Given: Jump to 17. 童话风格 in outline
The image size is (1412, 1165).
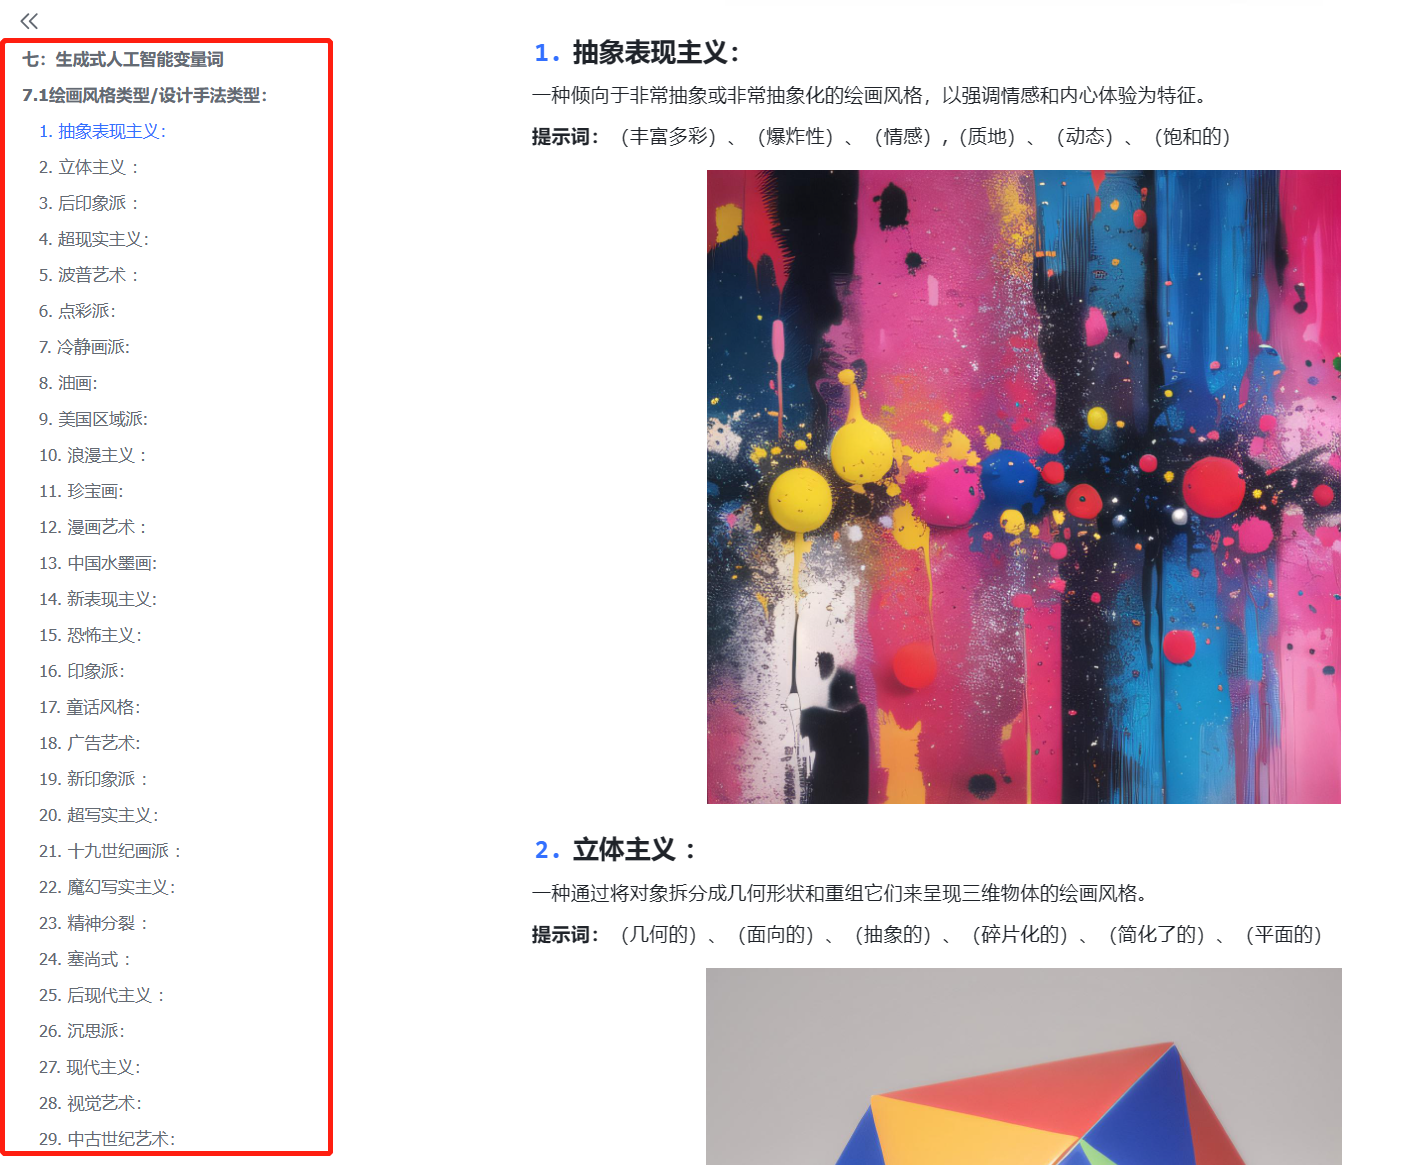Looking at the screenshot, I should [x=90, y=708].
